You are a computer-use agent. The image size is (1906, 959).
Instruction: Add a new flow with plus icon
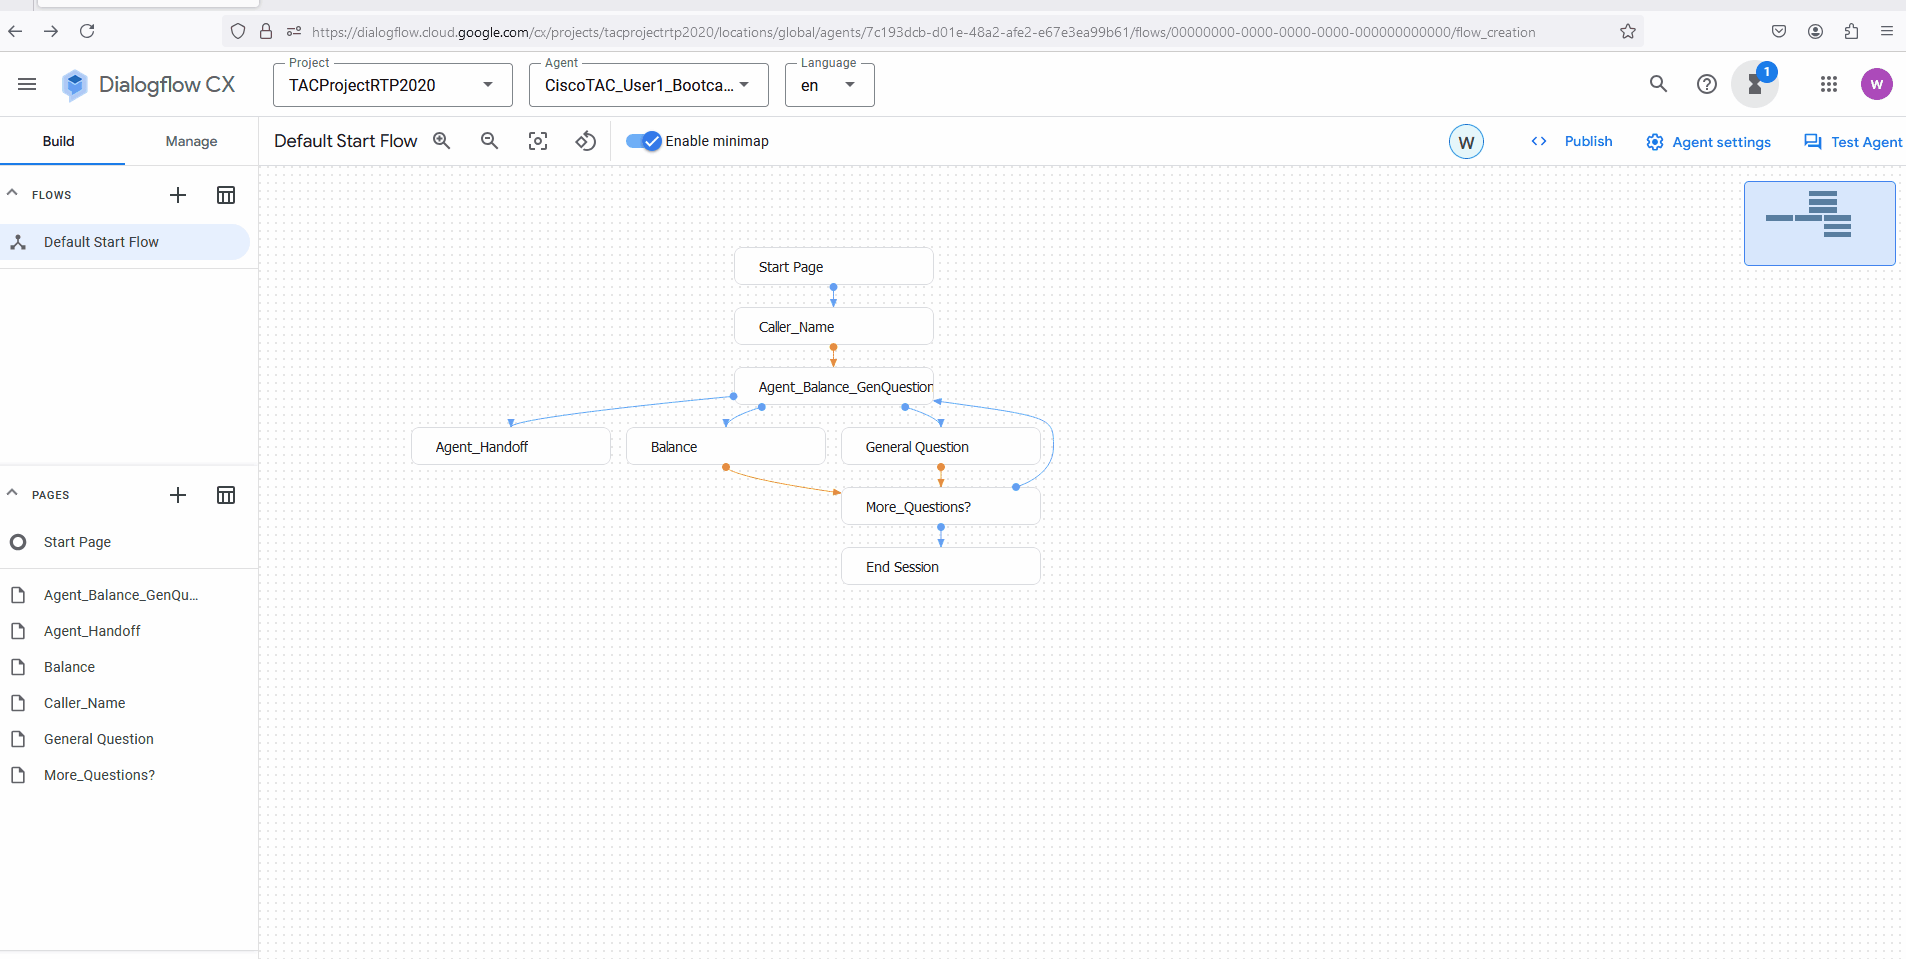(x=178, y=195)
